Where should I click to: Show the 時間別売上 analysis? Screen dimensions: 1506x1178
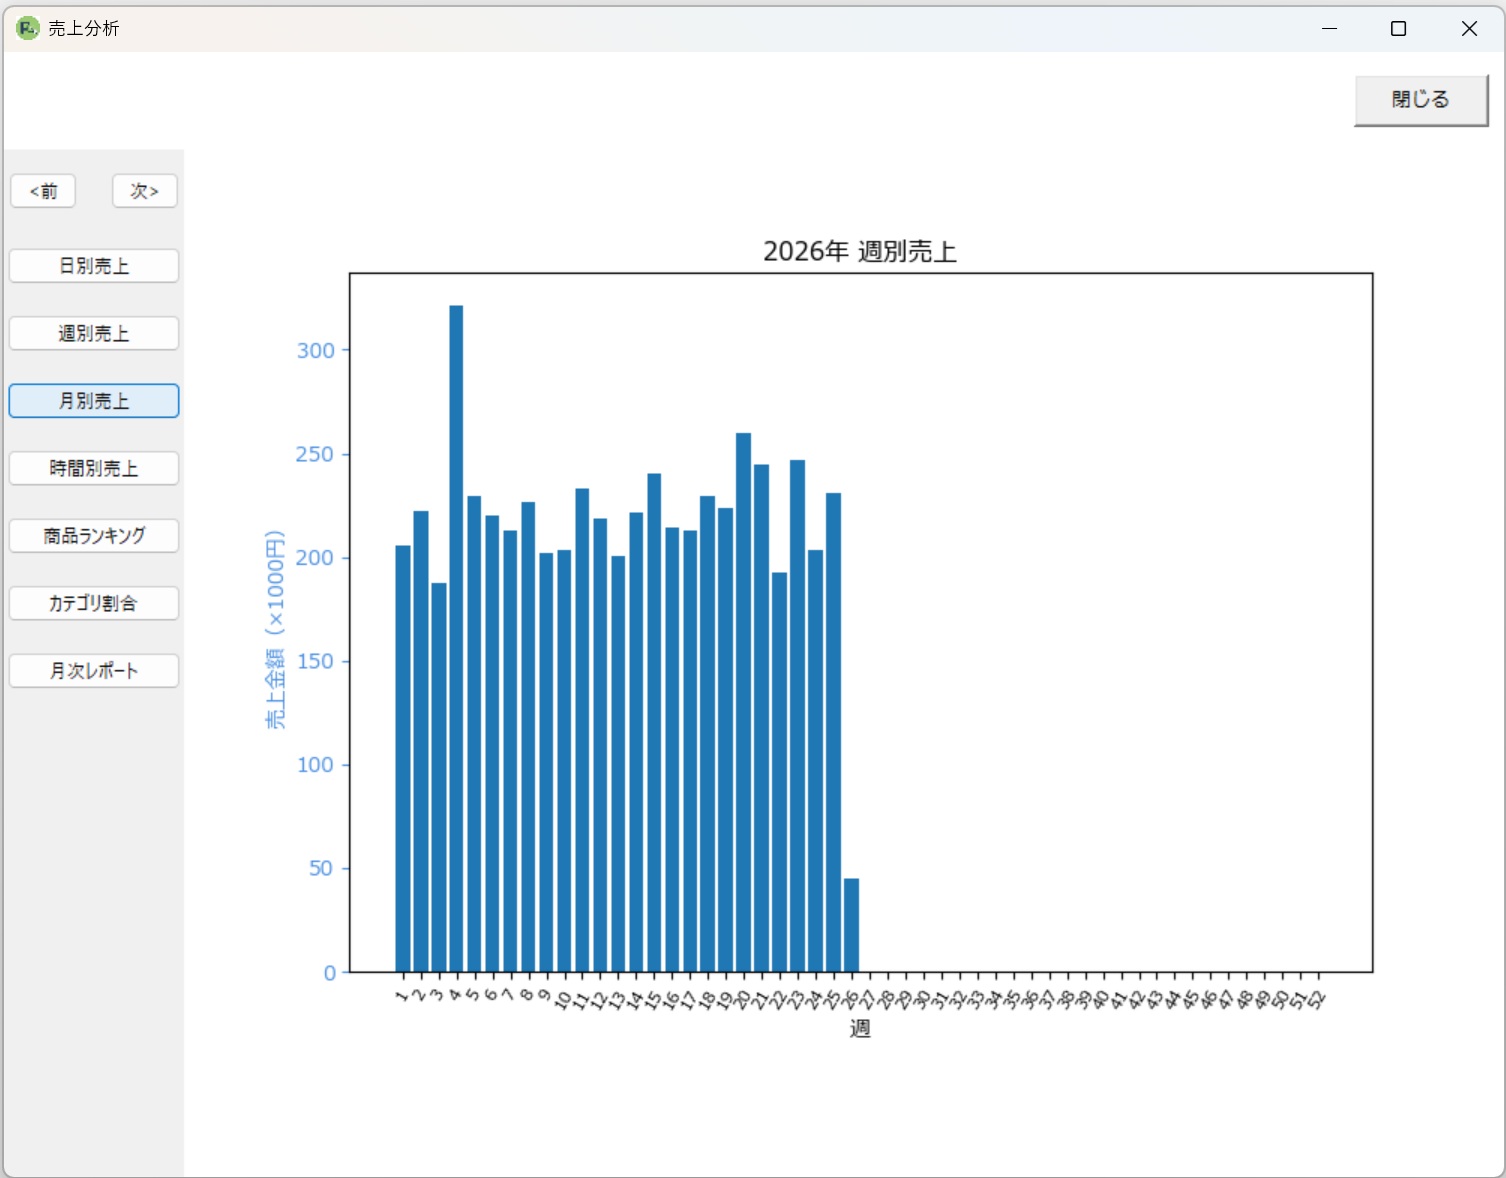[94, 468]
